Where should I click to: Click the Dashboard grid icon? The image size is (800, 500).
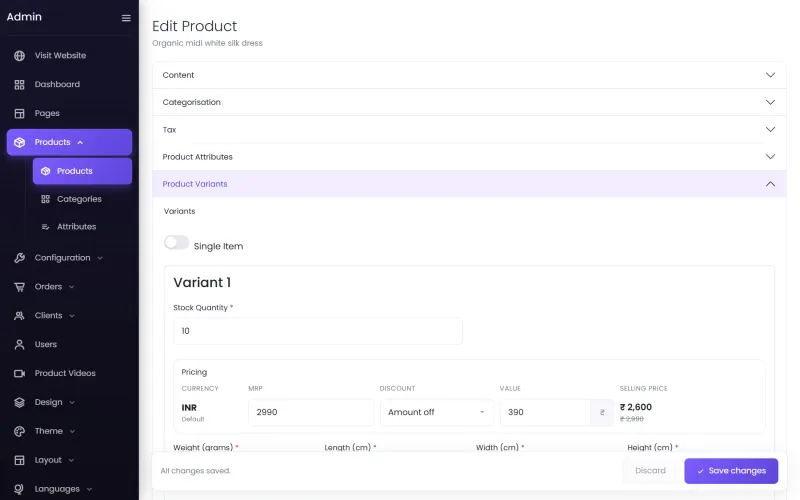coord(19,85)
